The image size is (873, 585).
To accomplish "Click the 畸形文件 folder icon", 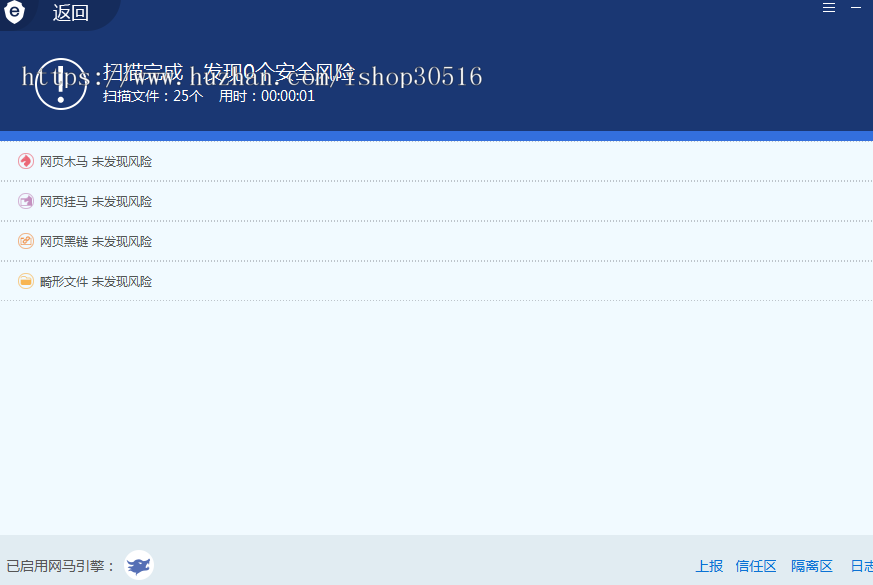I will (x=25, y=281).
